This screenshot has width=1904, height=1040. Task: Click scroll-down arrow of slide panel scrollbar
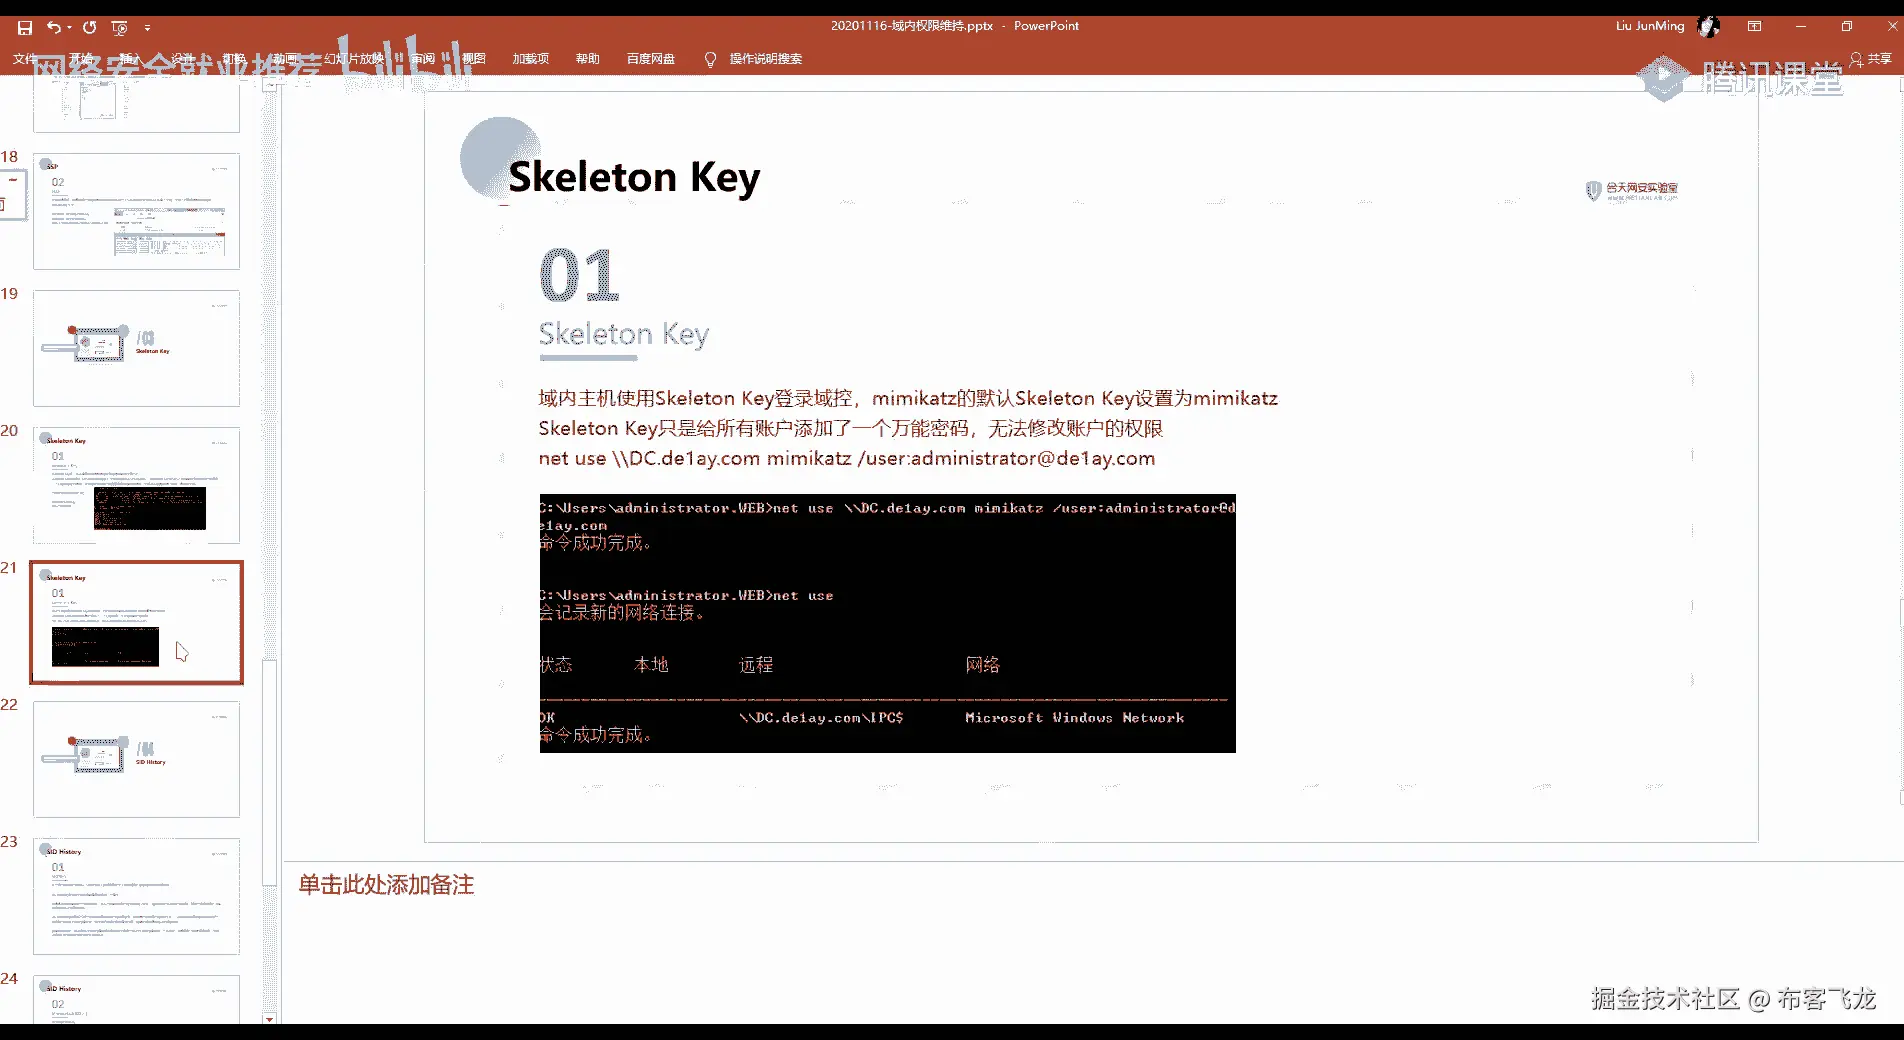269,1018
